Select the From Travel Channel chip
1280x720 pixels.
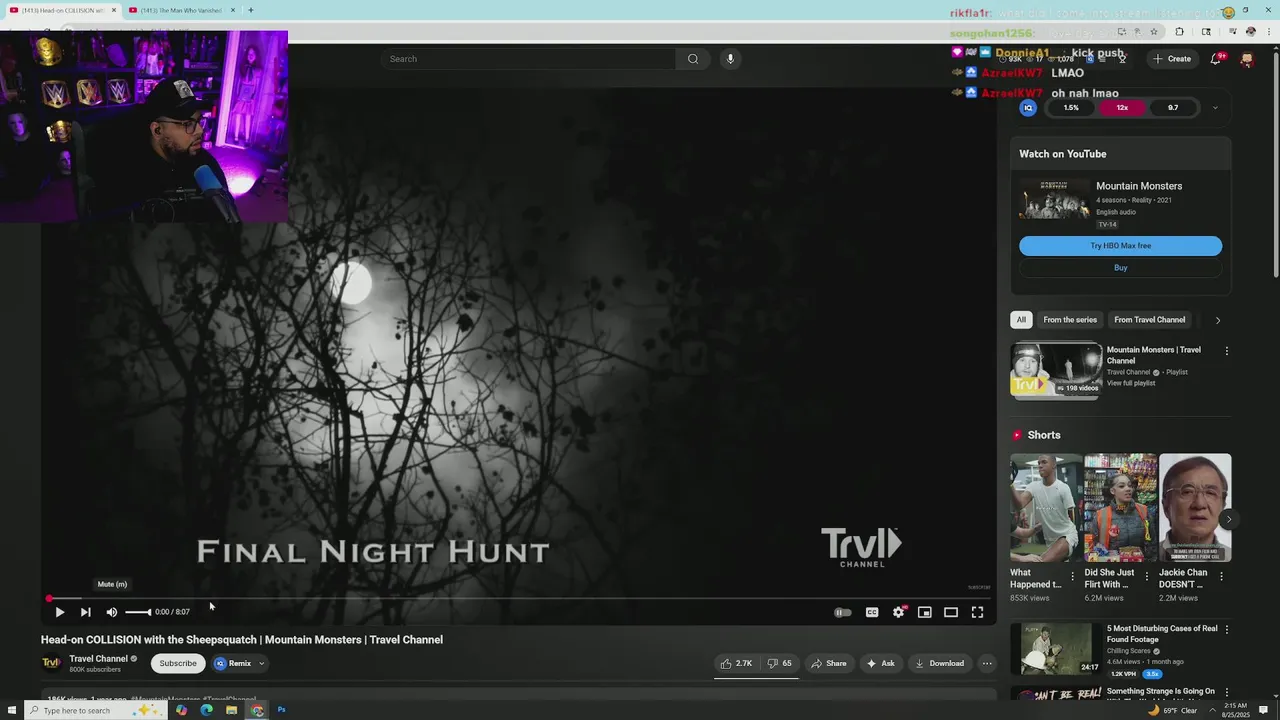tap(1149, 320)
